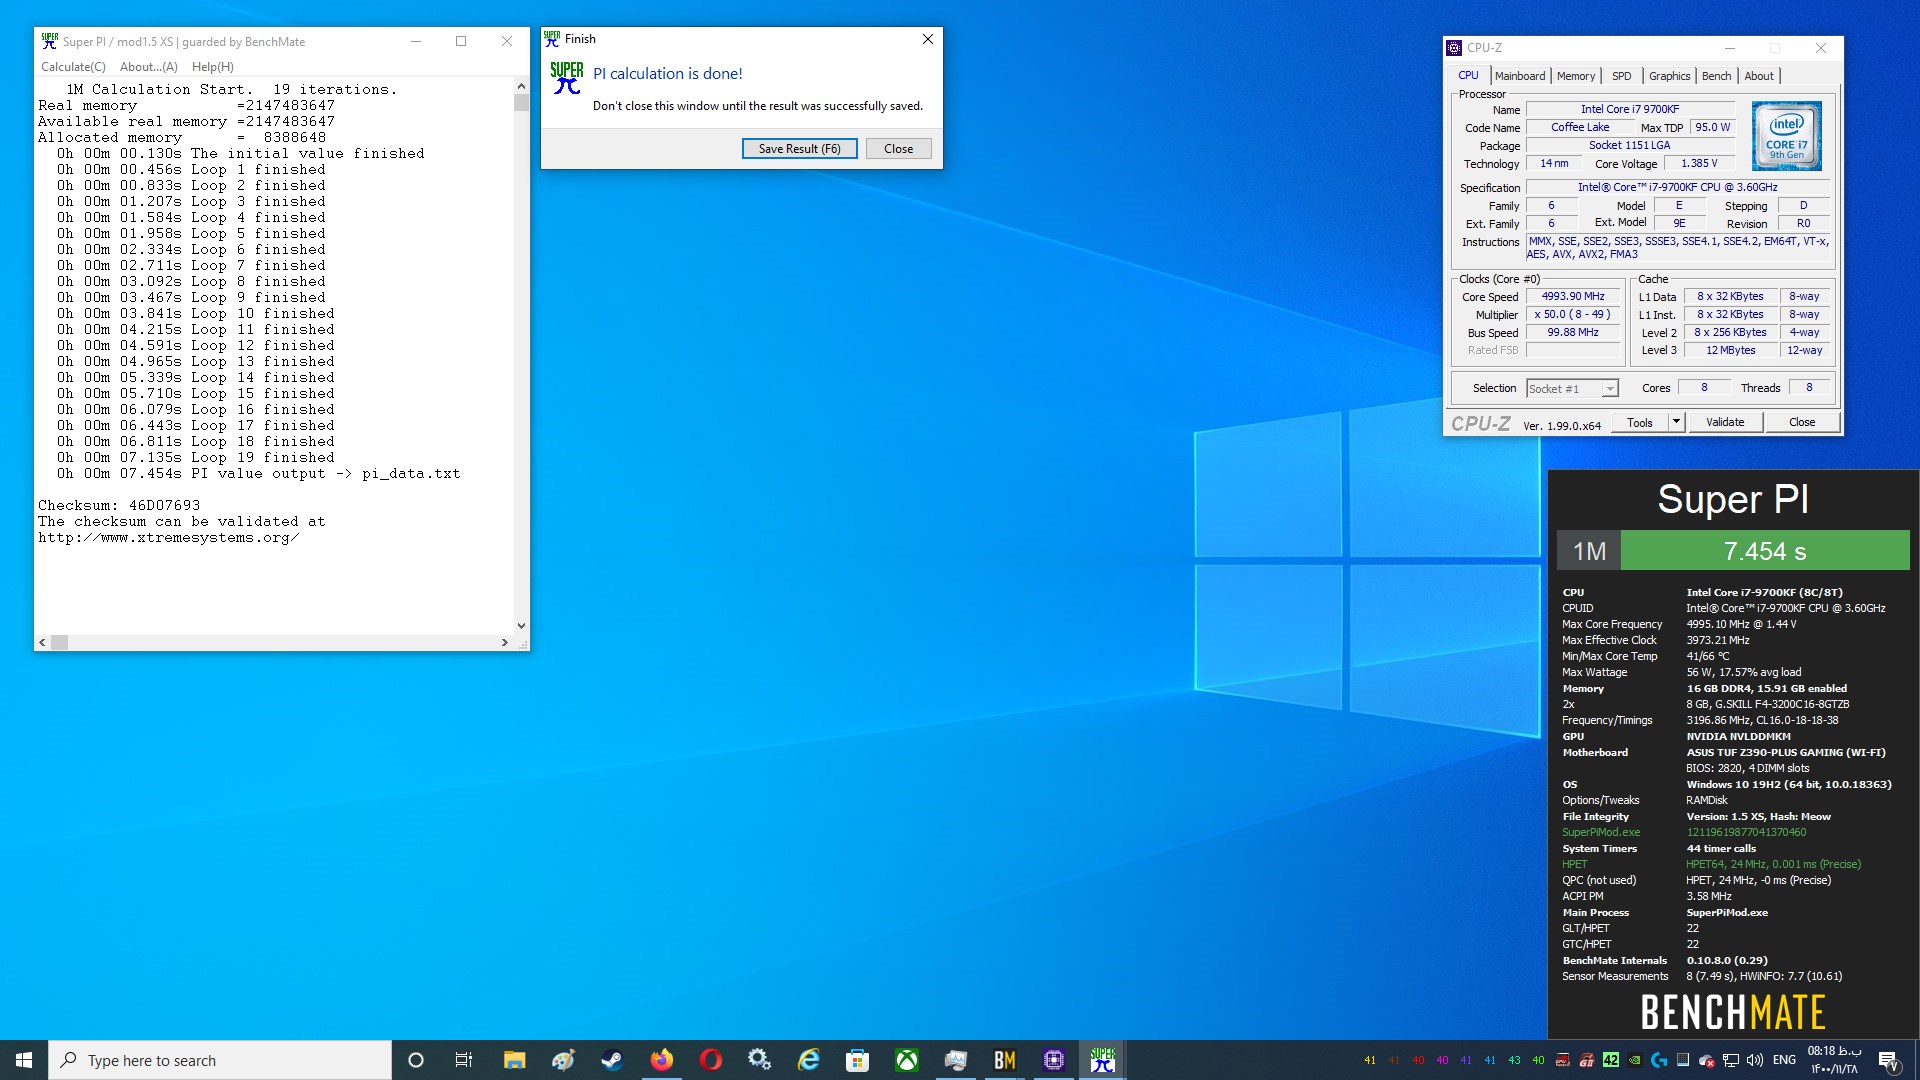Open the monitor-graph app on taskbar
This screenshot has width=1920, height=1080.
pos(955,1060)
